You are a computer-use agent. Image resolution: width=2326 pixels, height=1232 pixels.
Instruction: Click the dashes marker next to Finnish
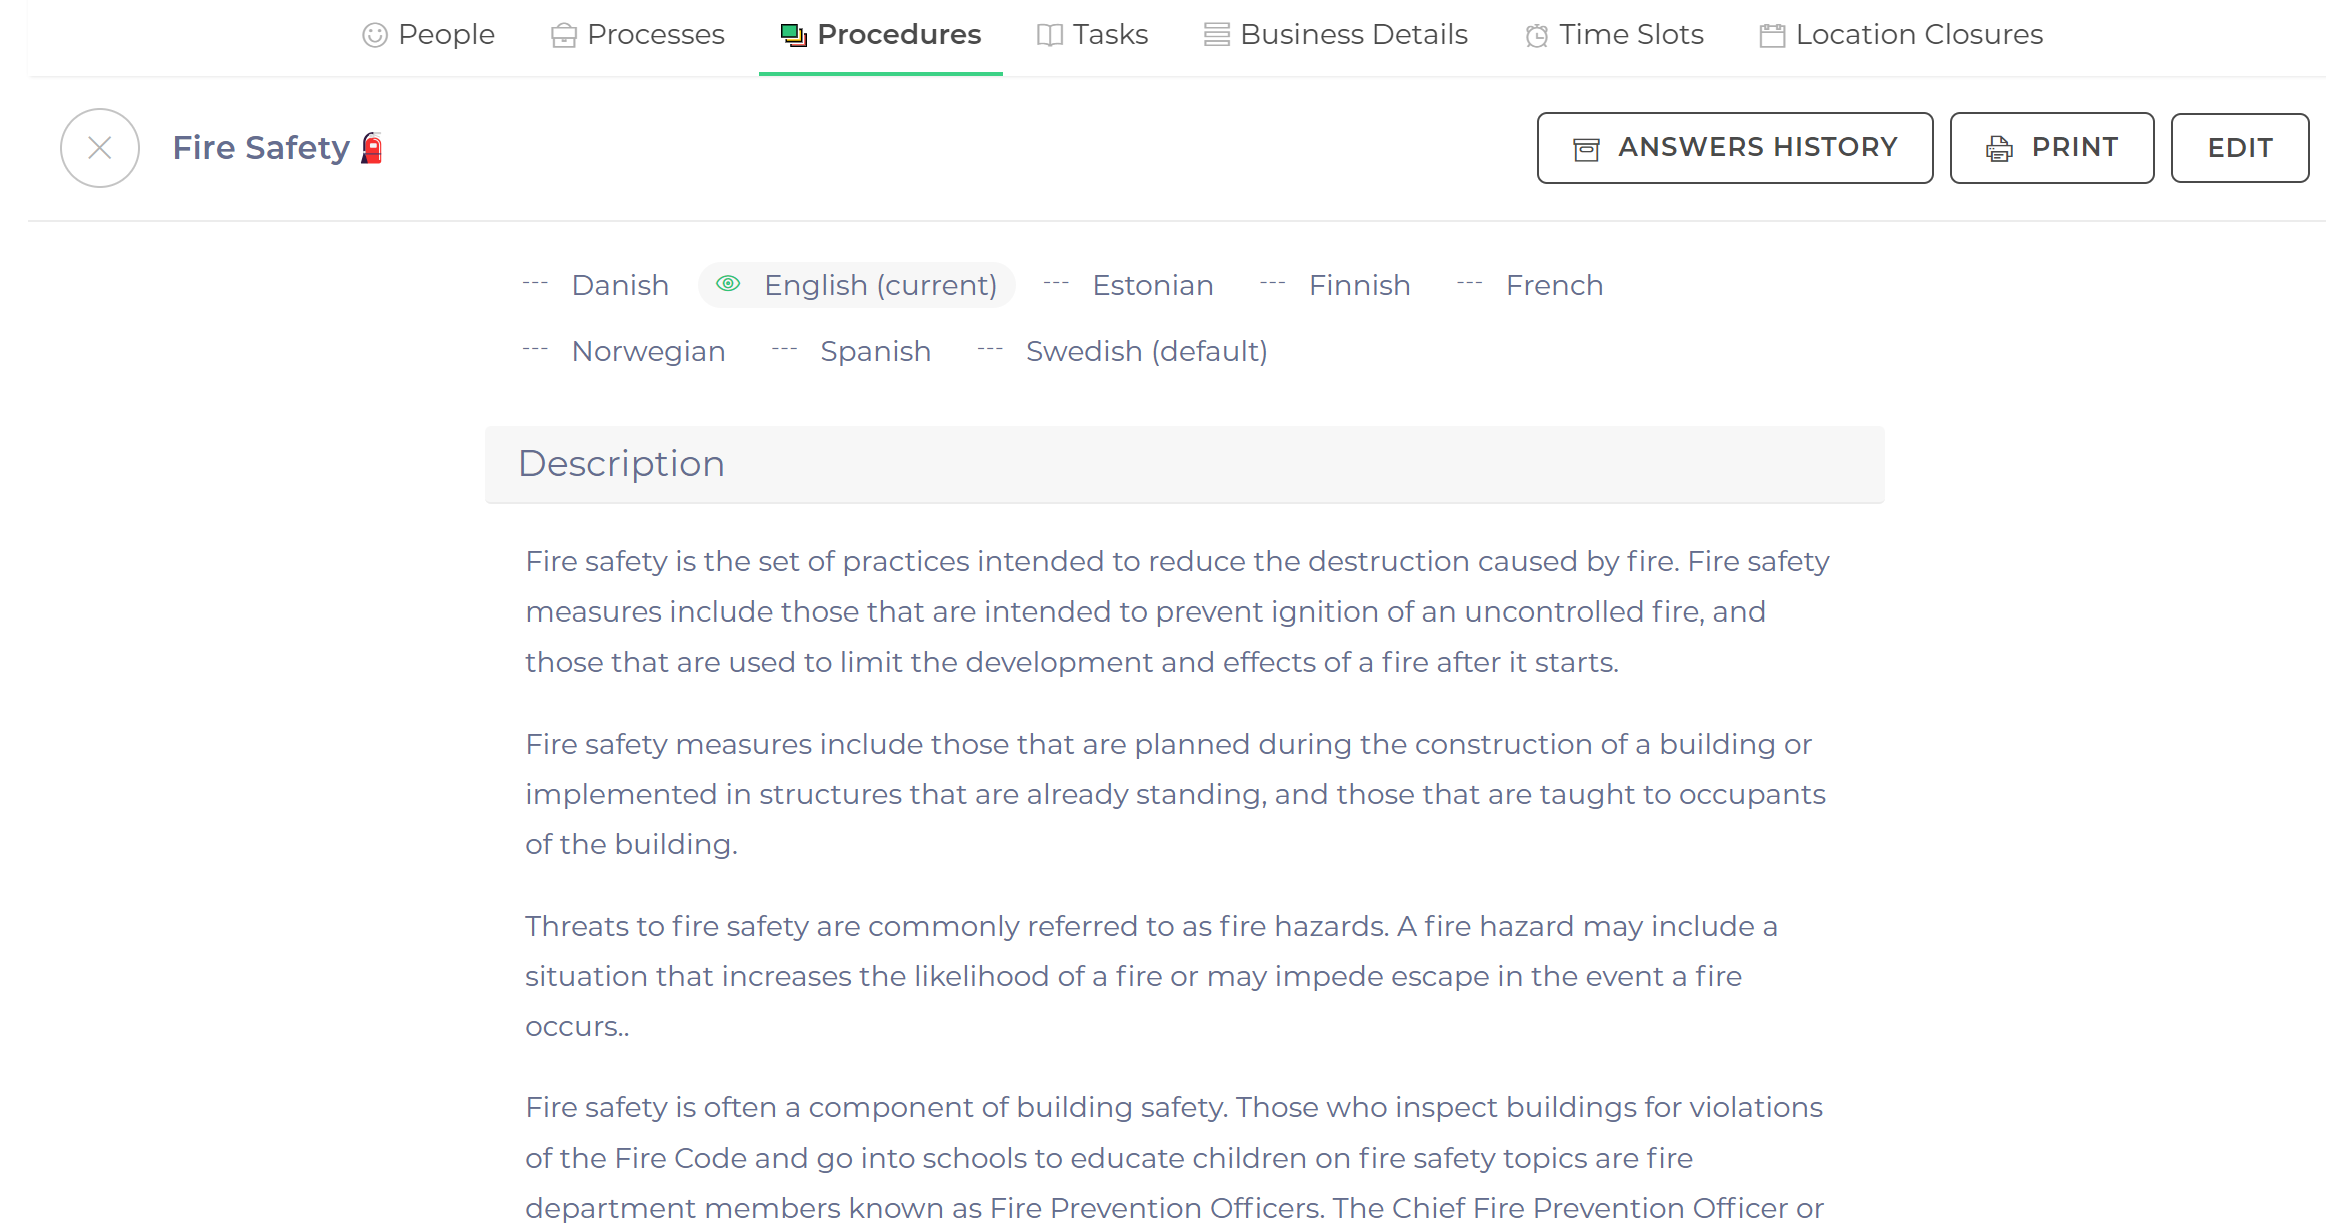[x=1273, y=284]
